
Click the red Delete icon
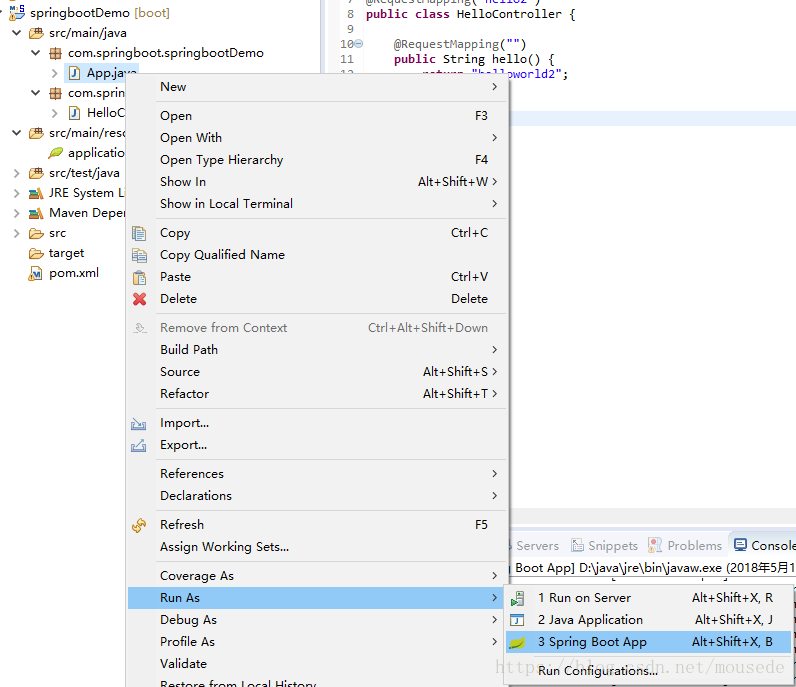[x=139, y=299]
